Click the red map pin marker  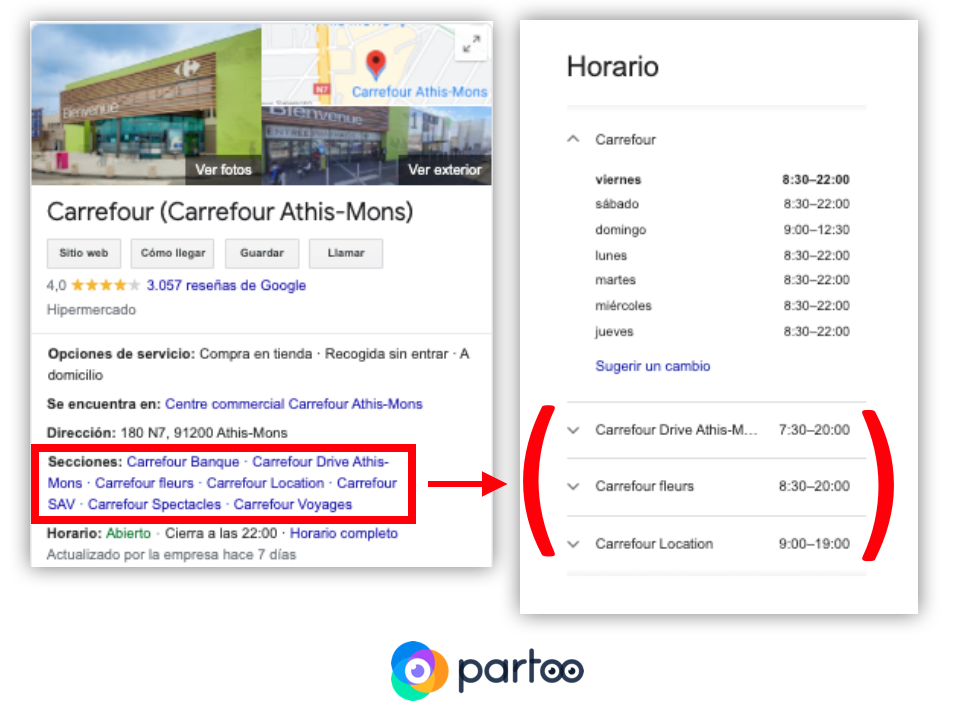tap(375, 65)
